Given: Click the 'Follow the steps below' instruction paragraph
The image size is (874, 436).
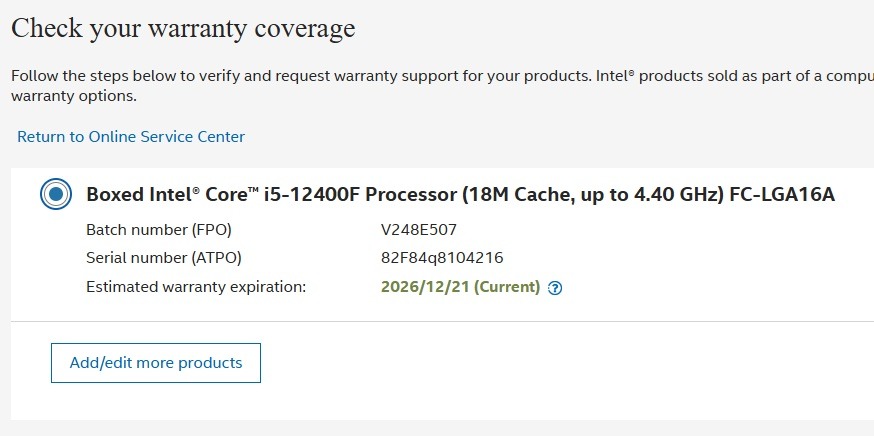Looking at the screenshot, I should (300, 76).
